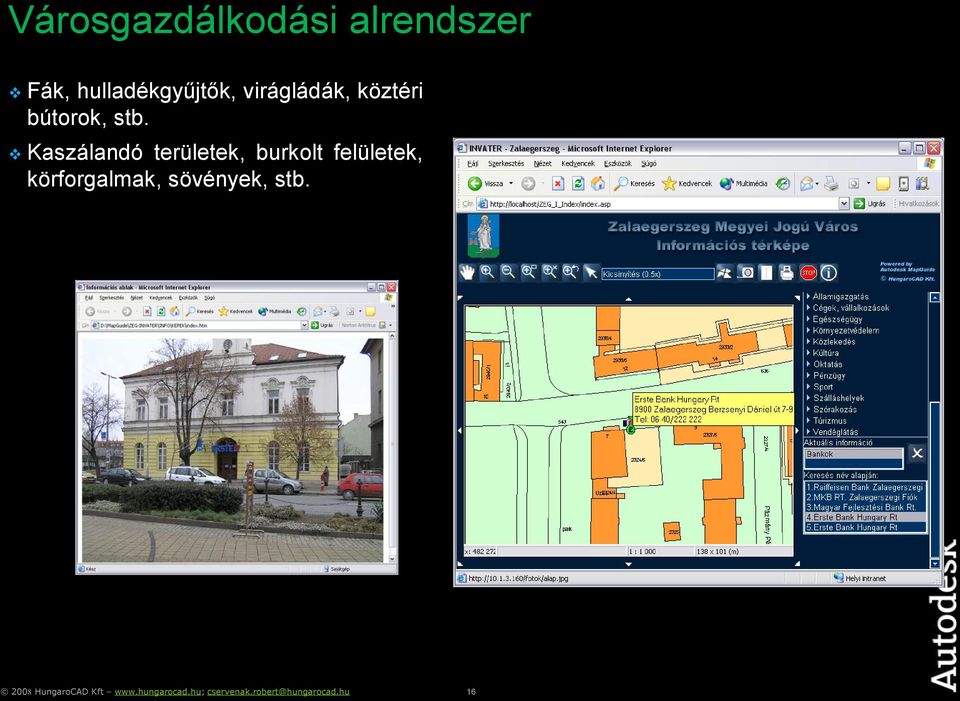Click Multimédia in INVATER browser toolbar
960x701 pixels.
743,184
